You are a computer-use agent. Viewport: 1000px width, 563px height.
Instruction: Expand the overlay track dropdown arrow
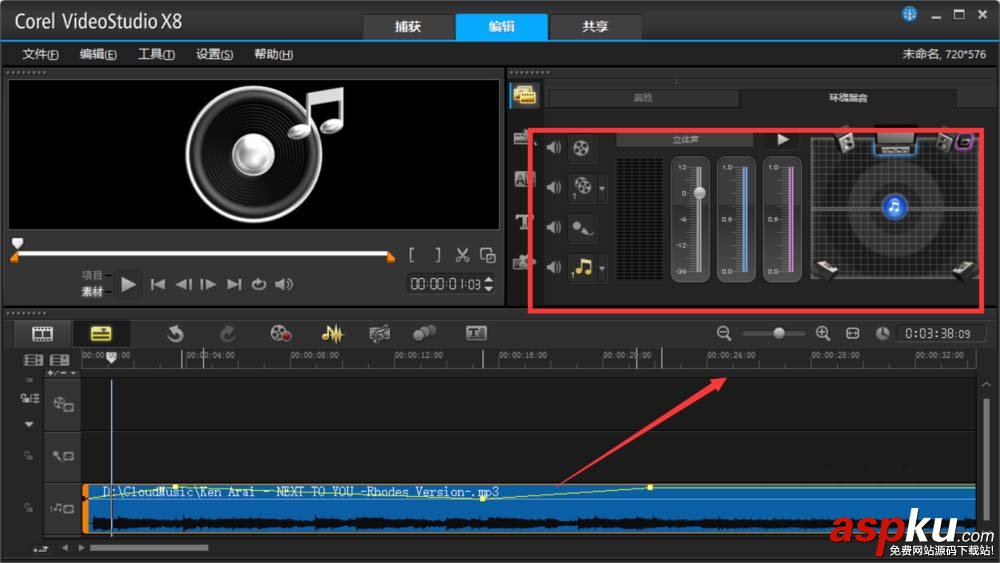click(x=601, y=189)
